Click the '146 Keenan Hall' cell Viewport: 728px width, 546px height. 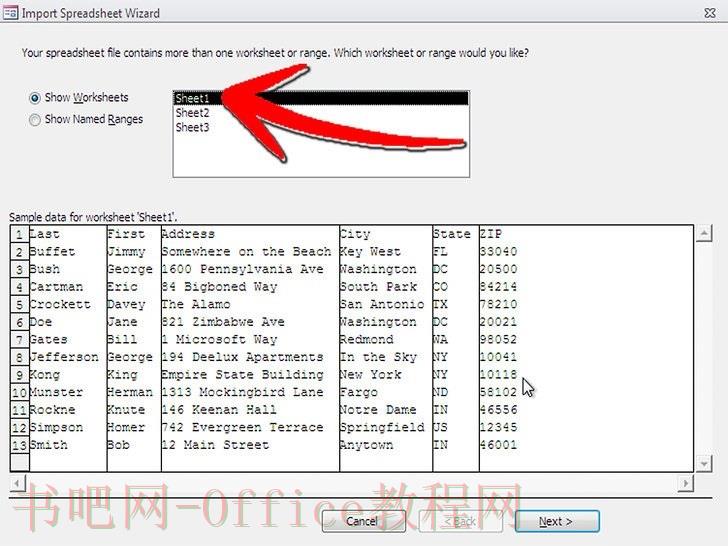click(250, 410)
